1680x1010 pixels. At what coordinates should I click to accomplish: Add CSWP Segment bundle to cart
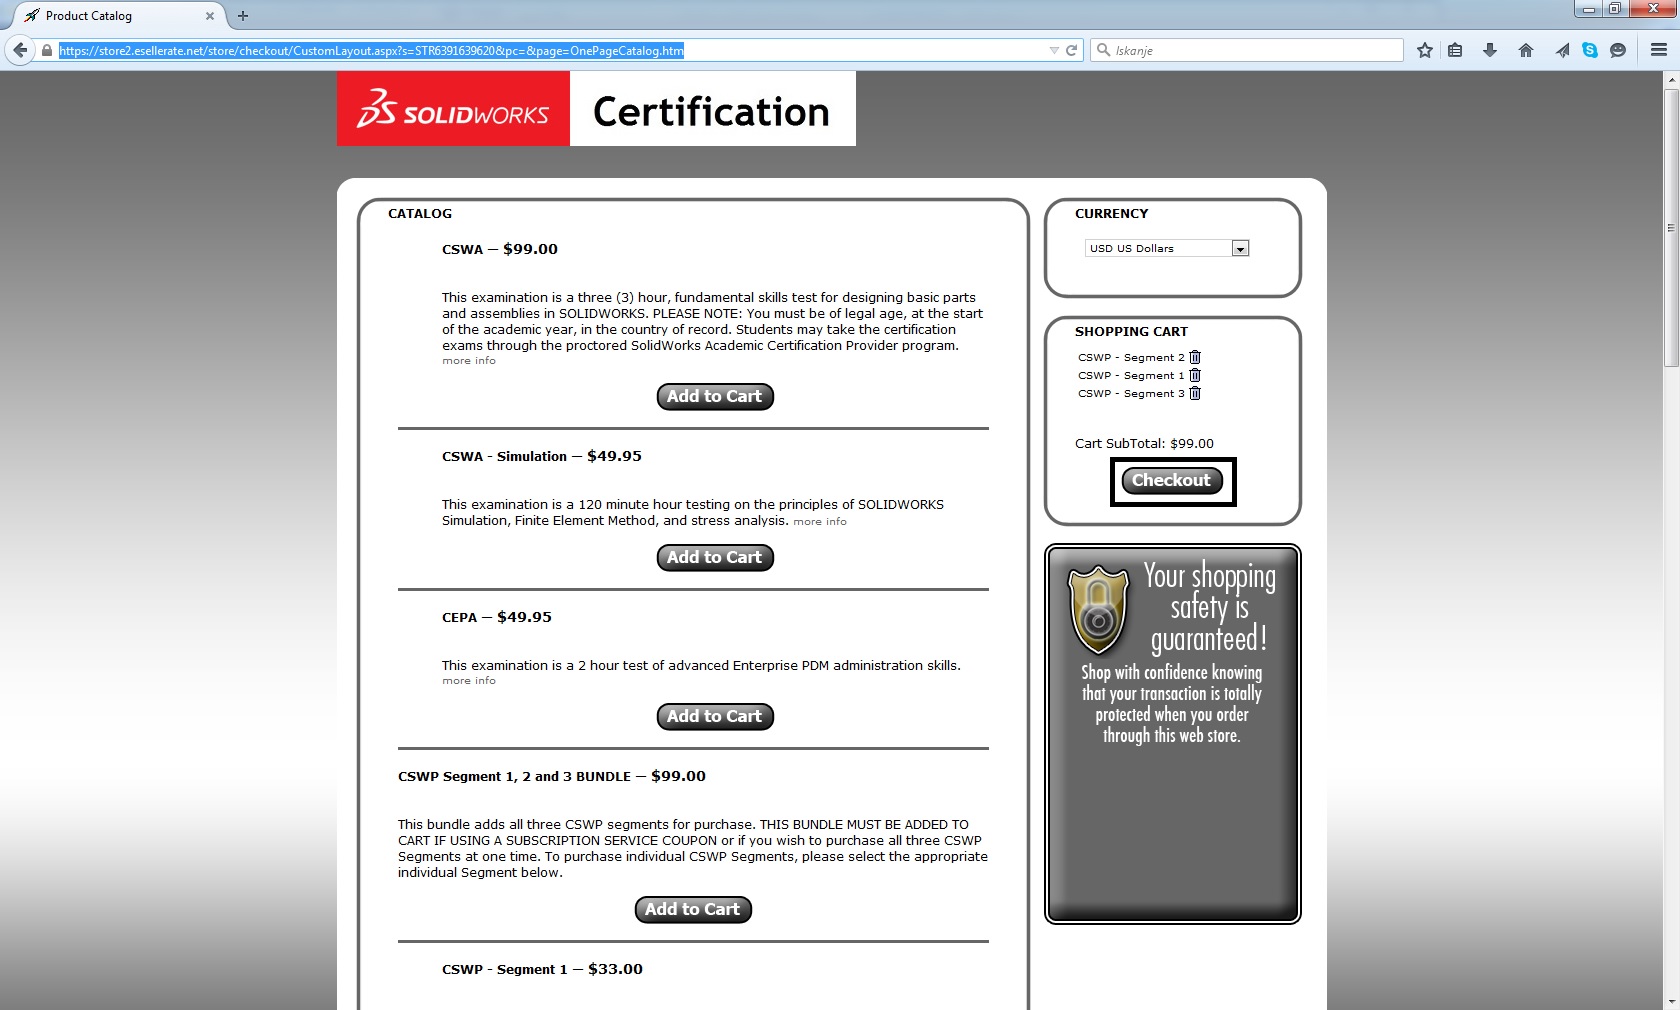[x=692, y=909]
